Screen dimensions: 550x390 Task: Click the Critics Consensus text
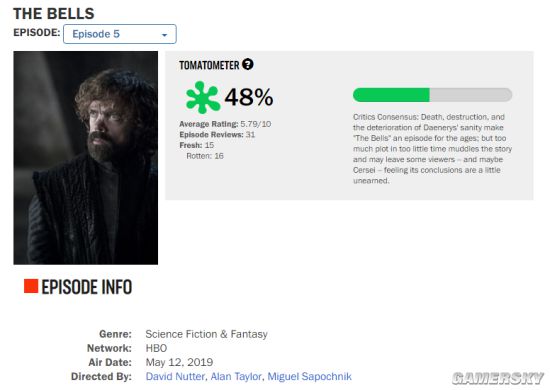[432, 149]
